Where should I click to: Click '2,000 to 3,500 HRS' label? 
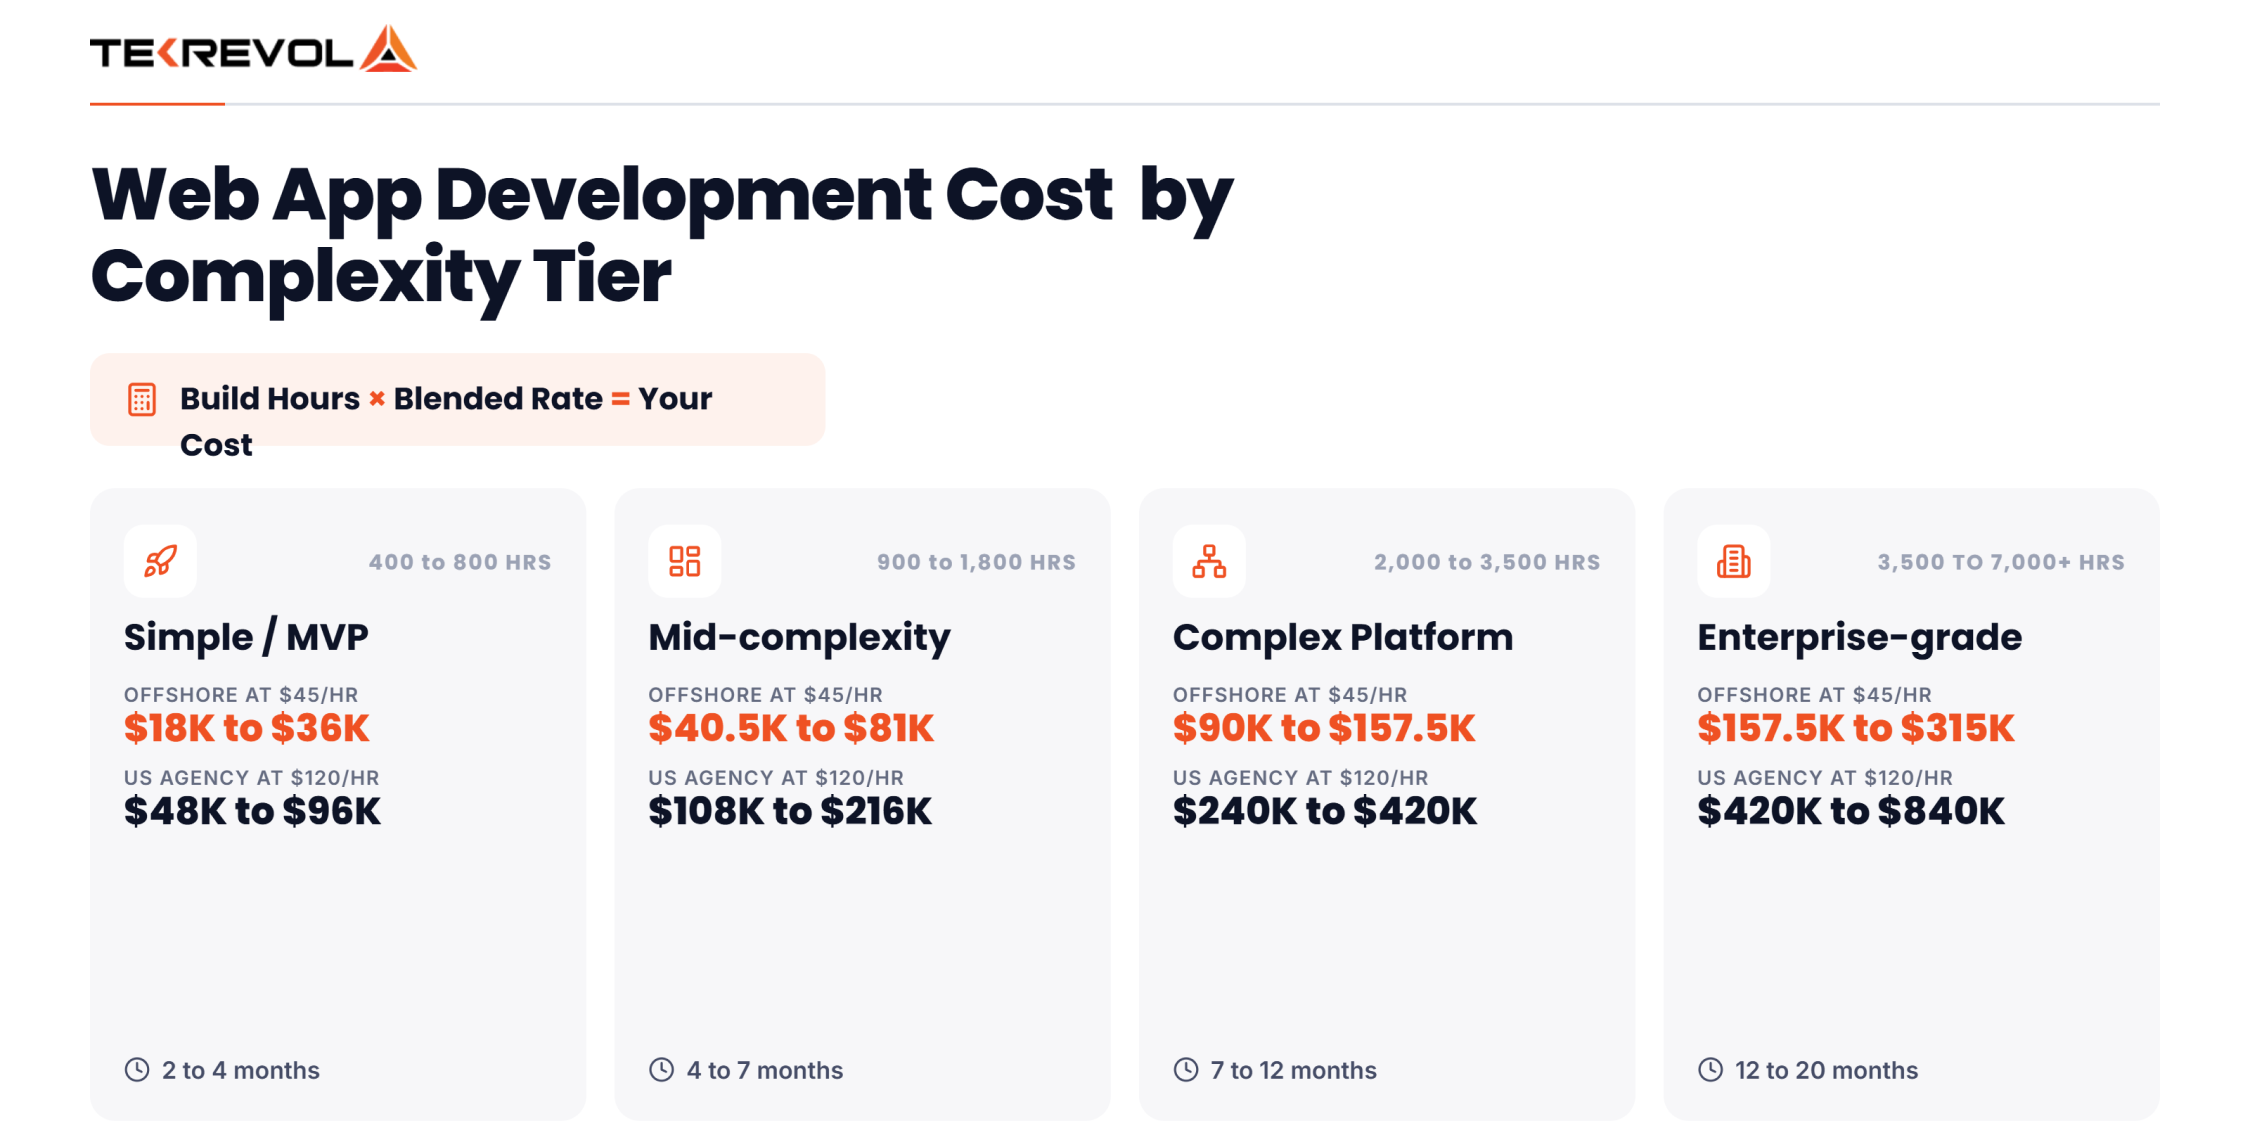pyautogui.click(x=1487, y=562)
